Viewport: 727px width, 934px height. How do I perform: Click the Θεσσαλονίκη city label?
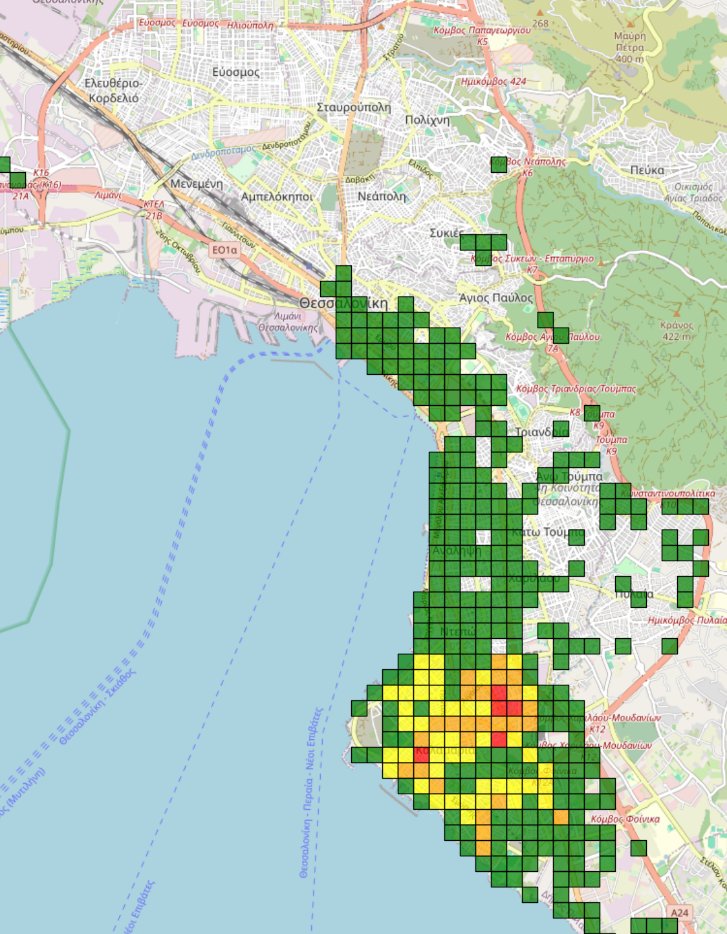[x=343, y=303]
